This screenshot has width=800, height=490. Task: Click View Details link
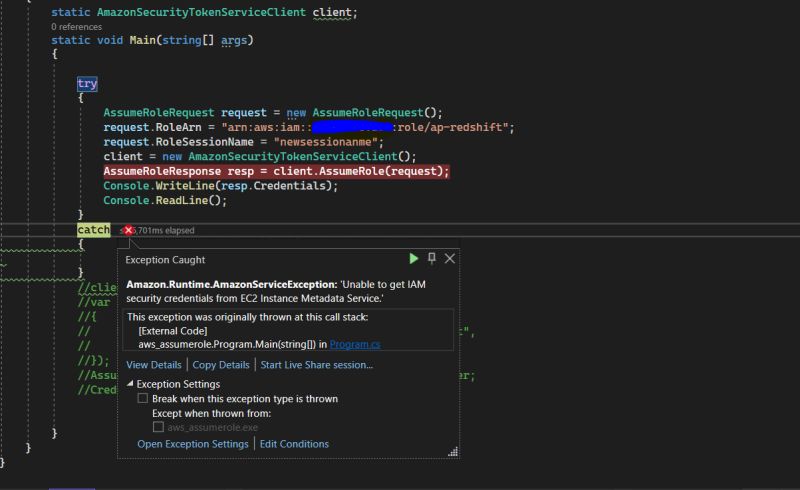[154, 365]
